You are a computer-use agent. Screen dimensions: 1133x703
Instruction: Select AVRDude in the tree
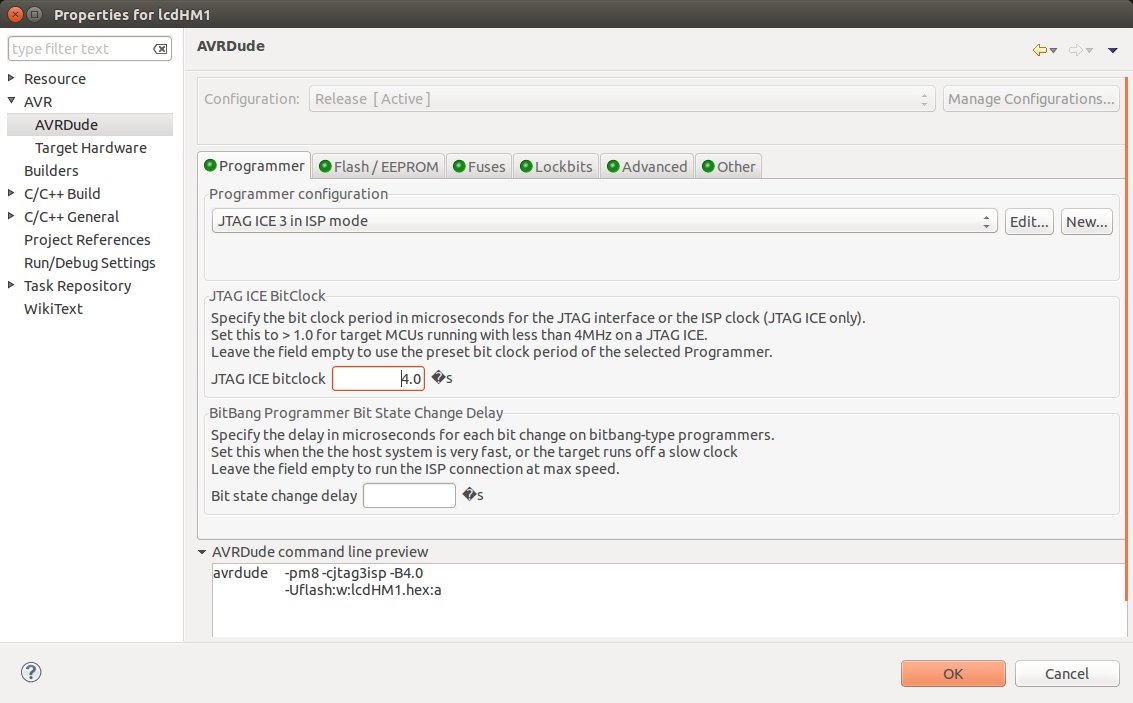[66, 124]
